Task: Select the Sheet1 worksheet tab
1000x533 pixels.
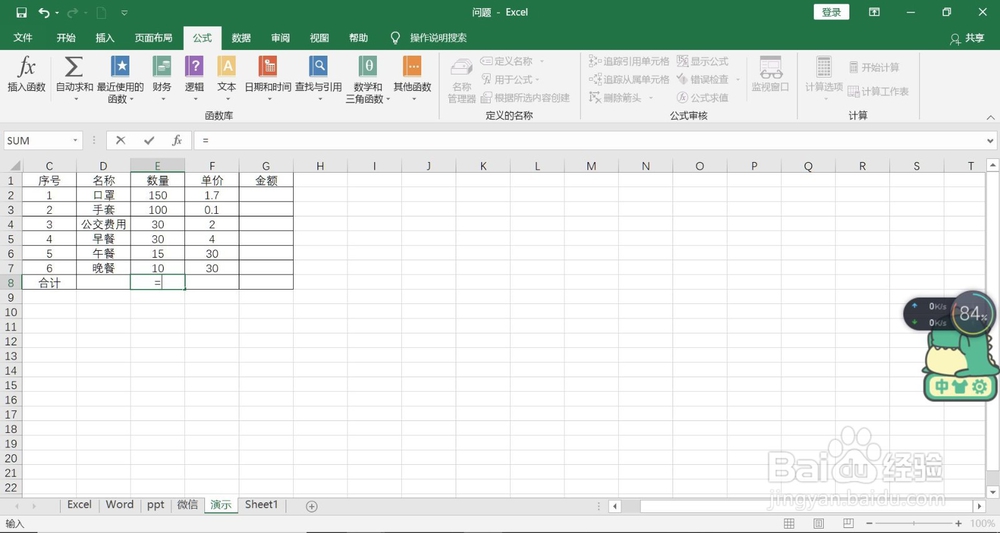Action: click(261, 504)
